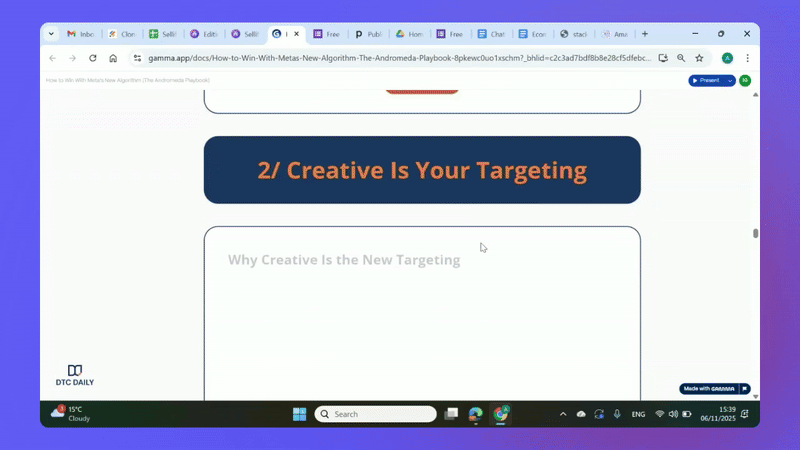Click the page vertical scrollbar thumb
Image resolution: width=800 pixels, height=450 pixels.
[x=756, y=233]
